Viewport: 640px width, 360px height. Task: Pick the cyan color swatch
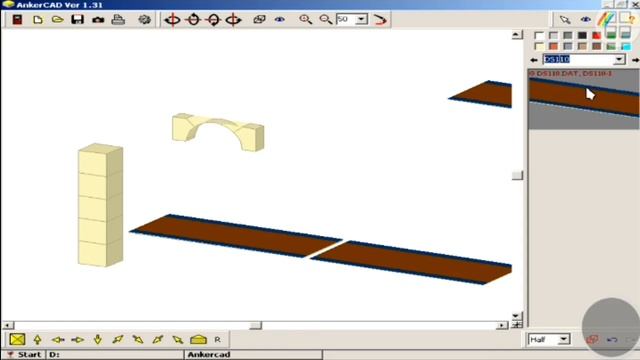[626, 46]
